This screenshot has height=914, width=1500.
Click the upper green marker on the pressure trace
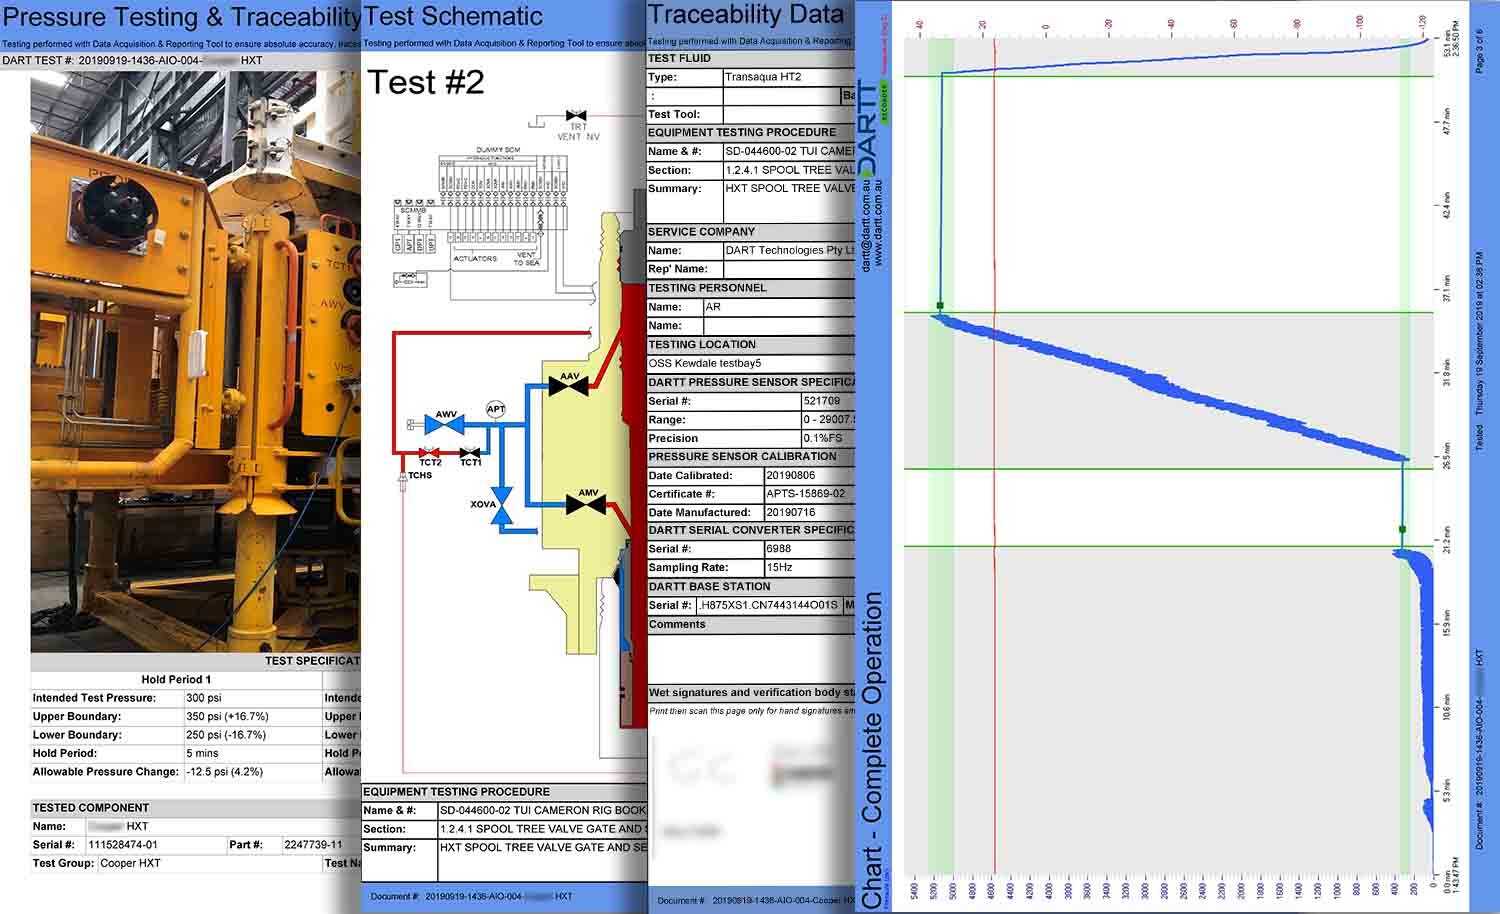click(x=940, y=305)
